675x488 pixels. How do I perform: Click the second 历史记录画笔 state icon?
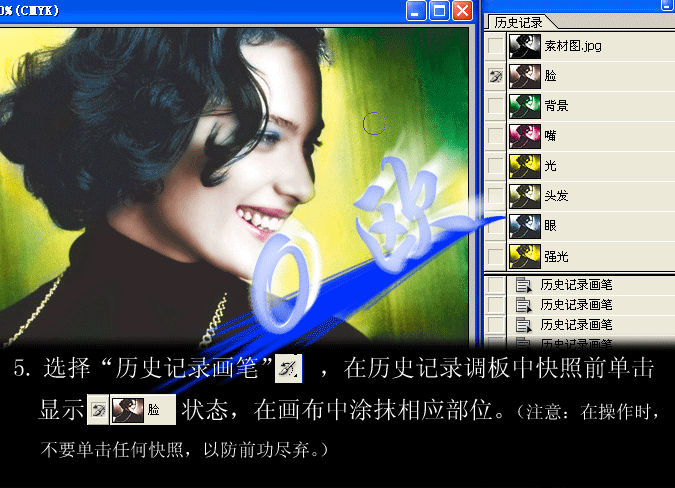[523, 305]
